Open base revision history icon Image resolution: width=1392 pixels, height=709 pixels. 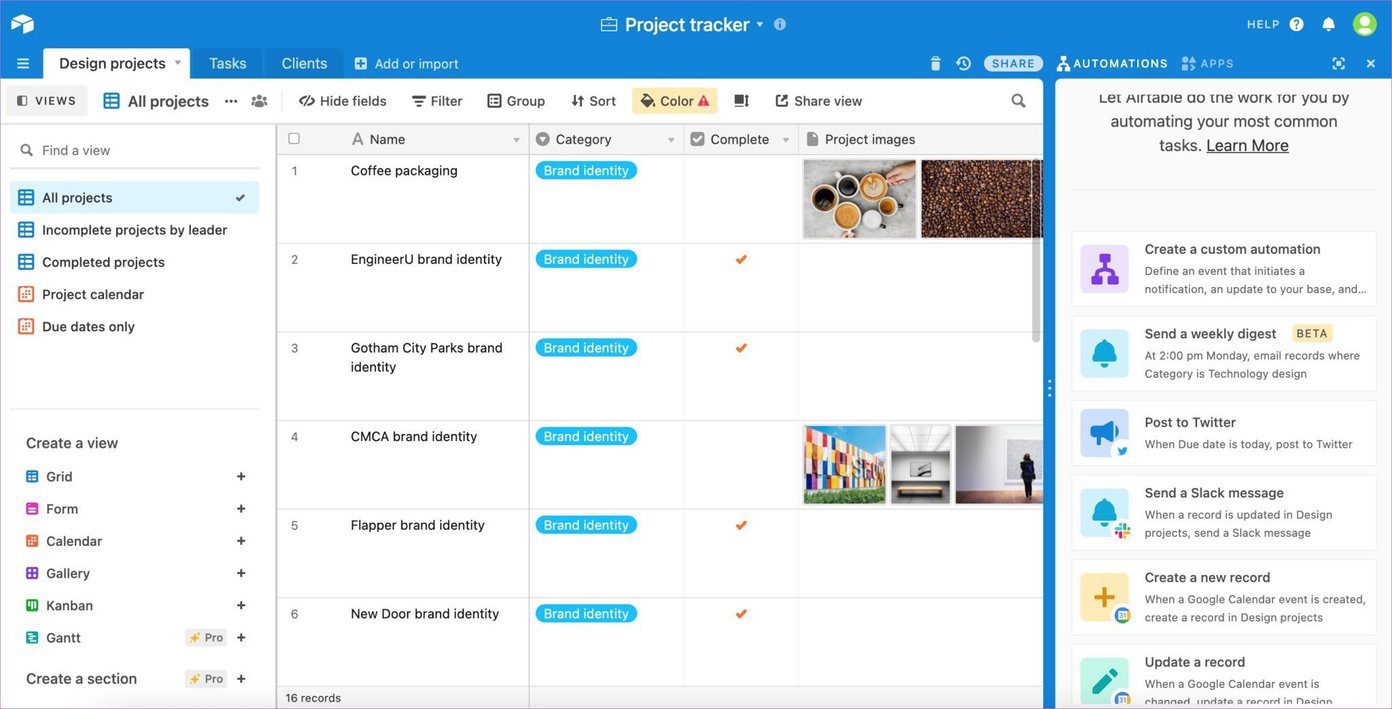963,63
